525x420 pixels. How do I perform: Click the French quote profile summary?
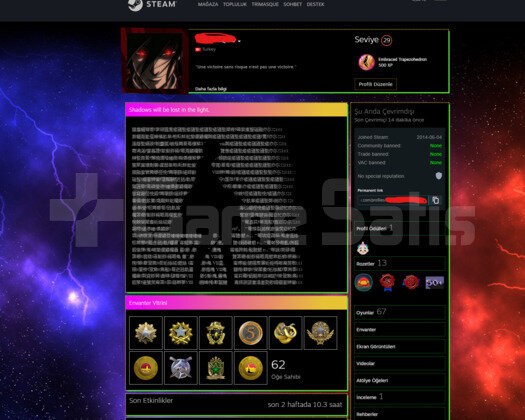point(245,67)
